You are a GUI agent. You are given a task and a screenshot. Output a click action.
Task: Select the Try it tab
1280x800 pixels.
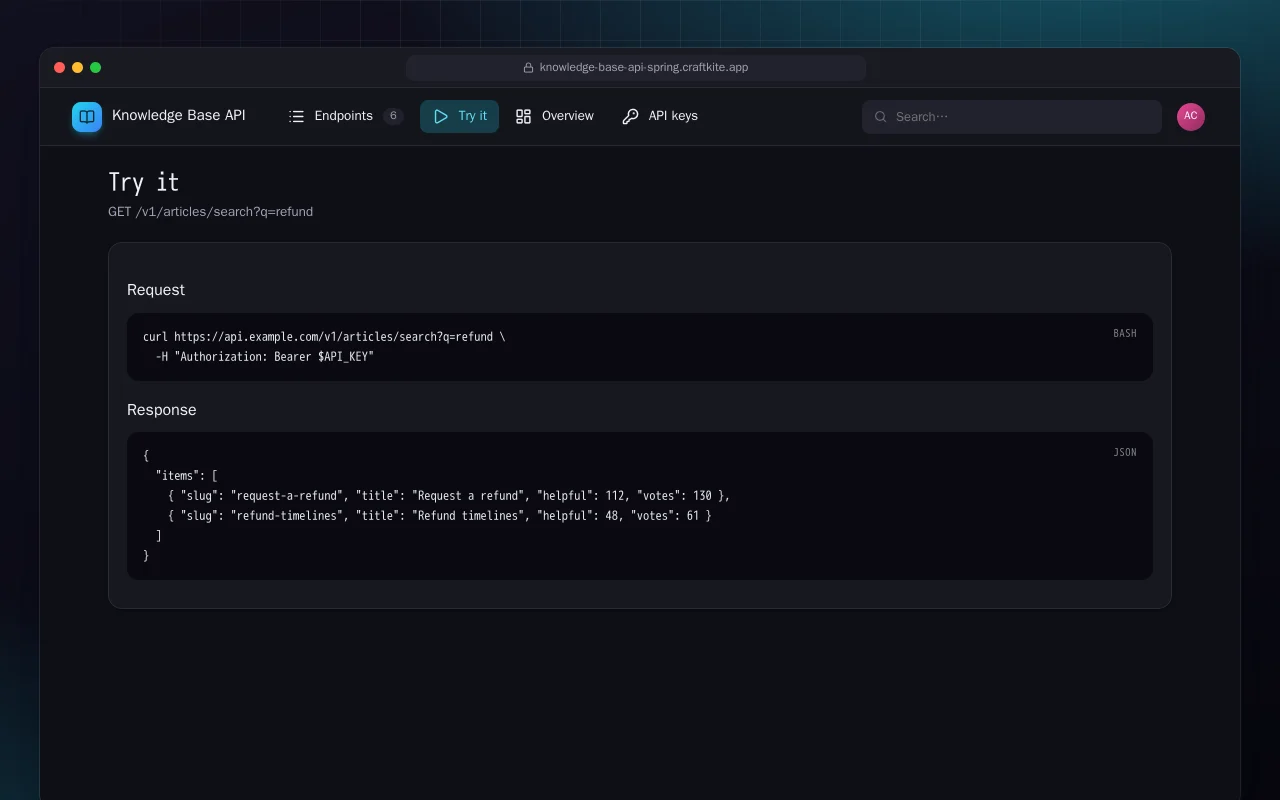pyautogui.click(x=459, y=117)
